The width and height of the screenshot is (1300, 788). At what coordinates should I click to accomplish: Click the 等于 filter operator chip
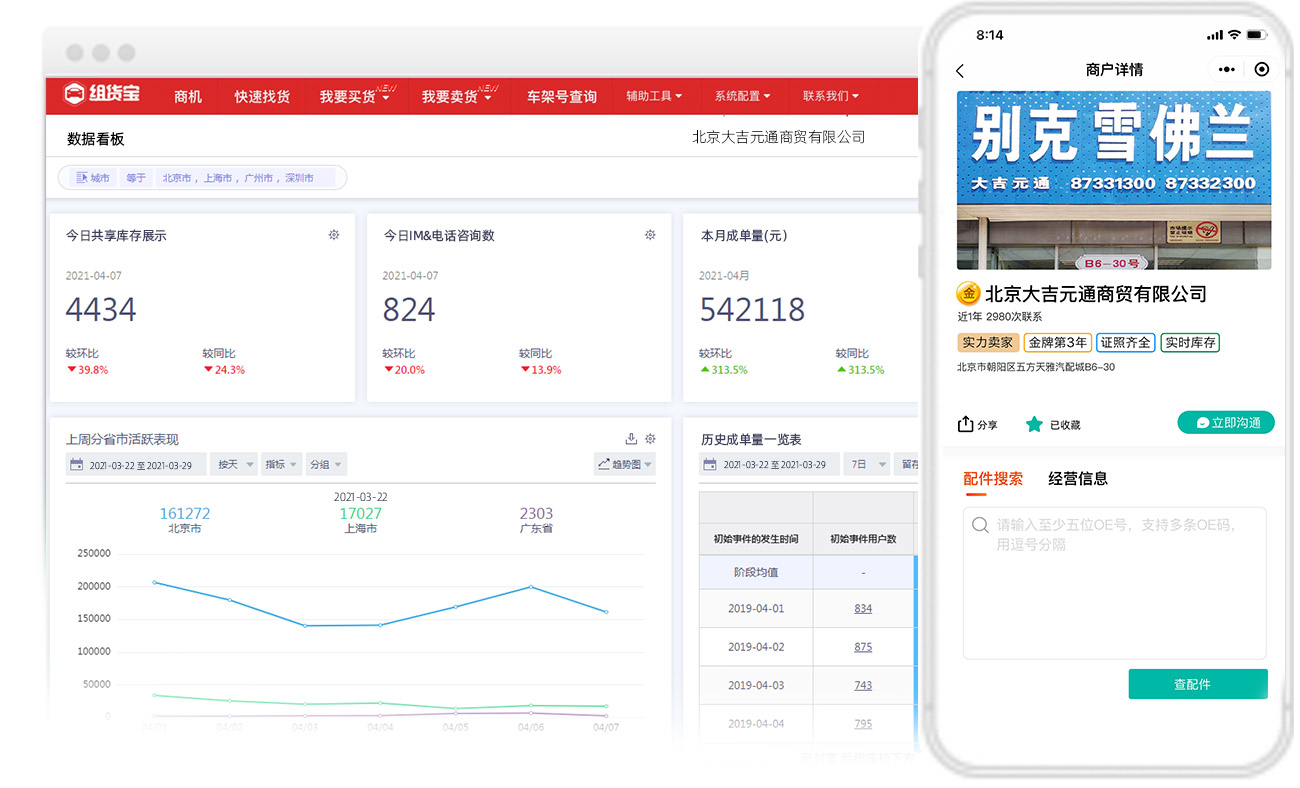pyautogui.click(x=136, y=178)
